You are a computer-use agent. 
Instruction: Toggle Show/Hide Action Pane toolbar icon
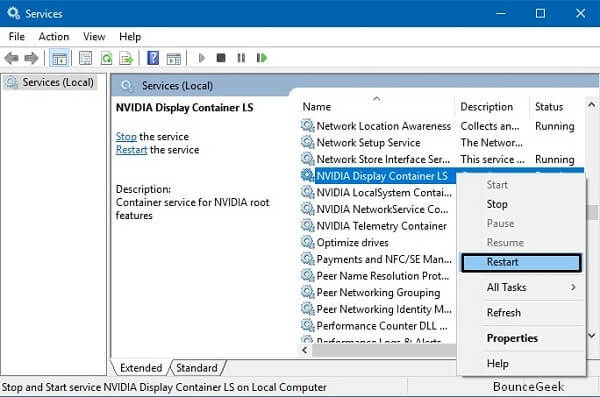pos(174,58)
